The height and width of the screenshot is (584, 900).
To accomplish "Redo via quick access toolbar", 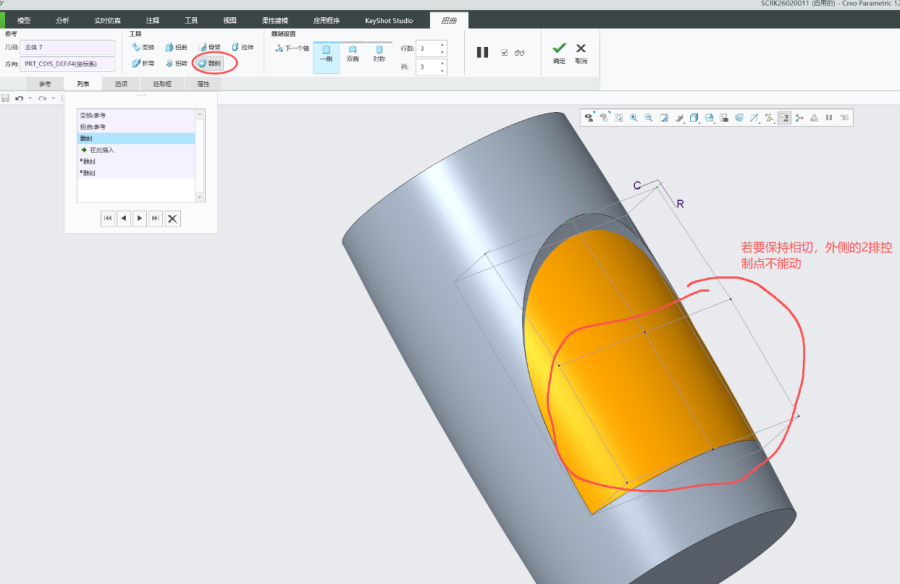I will tap(42, 98).
